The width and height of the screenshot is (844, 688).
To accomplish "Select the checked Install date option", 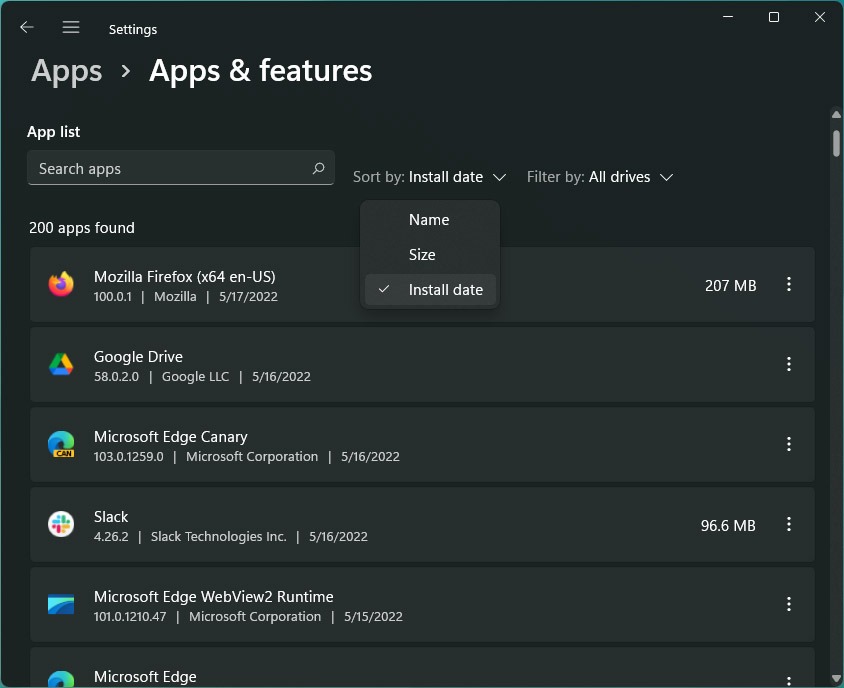I will click(x=445, y=290).
